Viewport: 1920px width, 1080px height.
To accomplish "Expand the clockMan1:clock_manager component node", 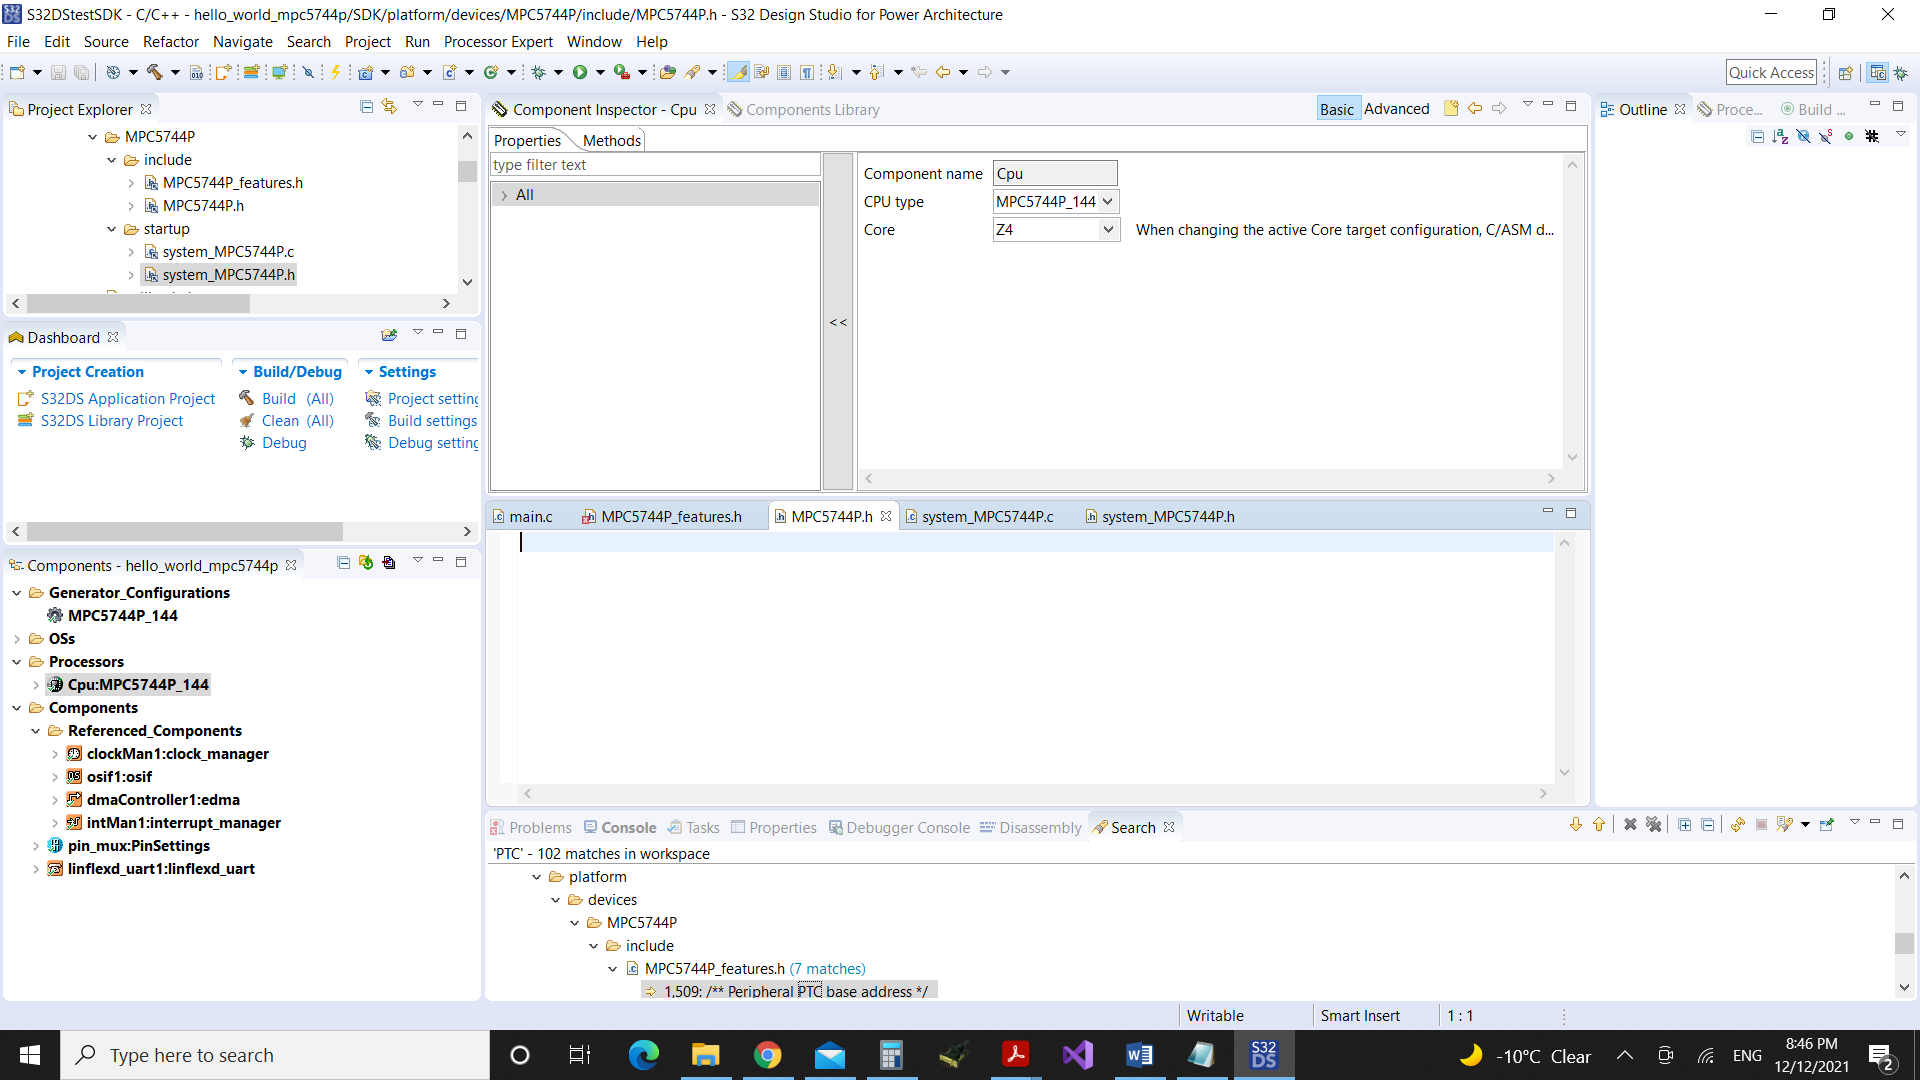I will click(56, 753).
